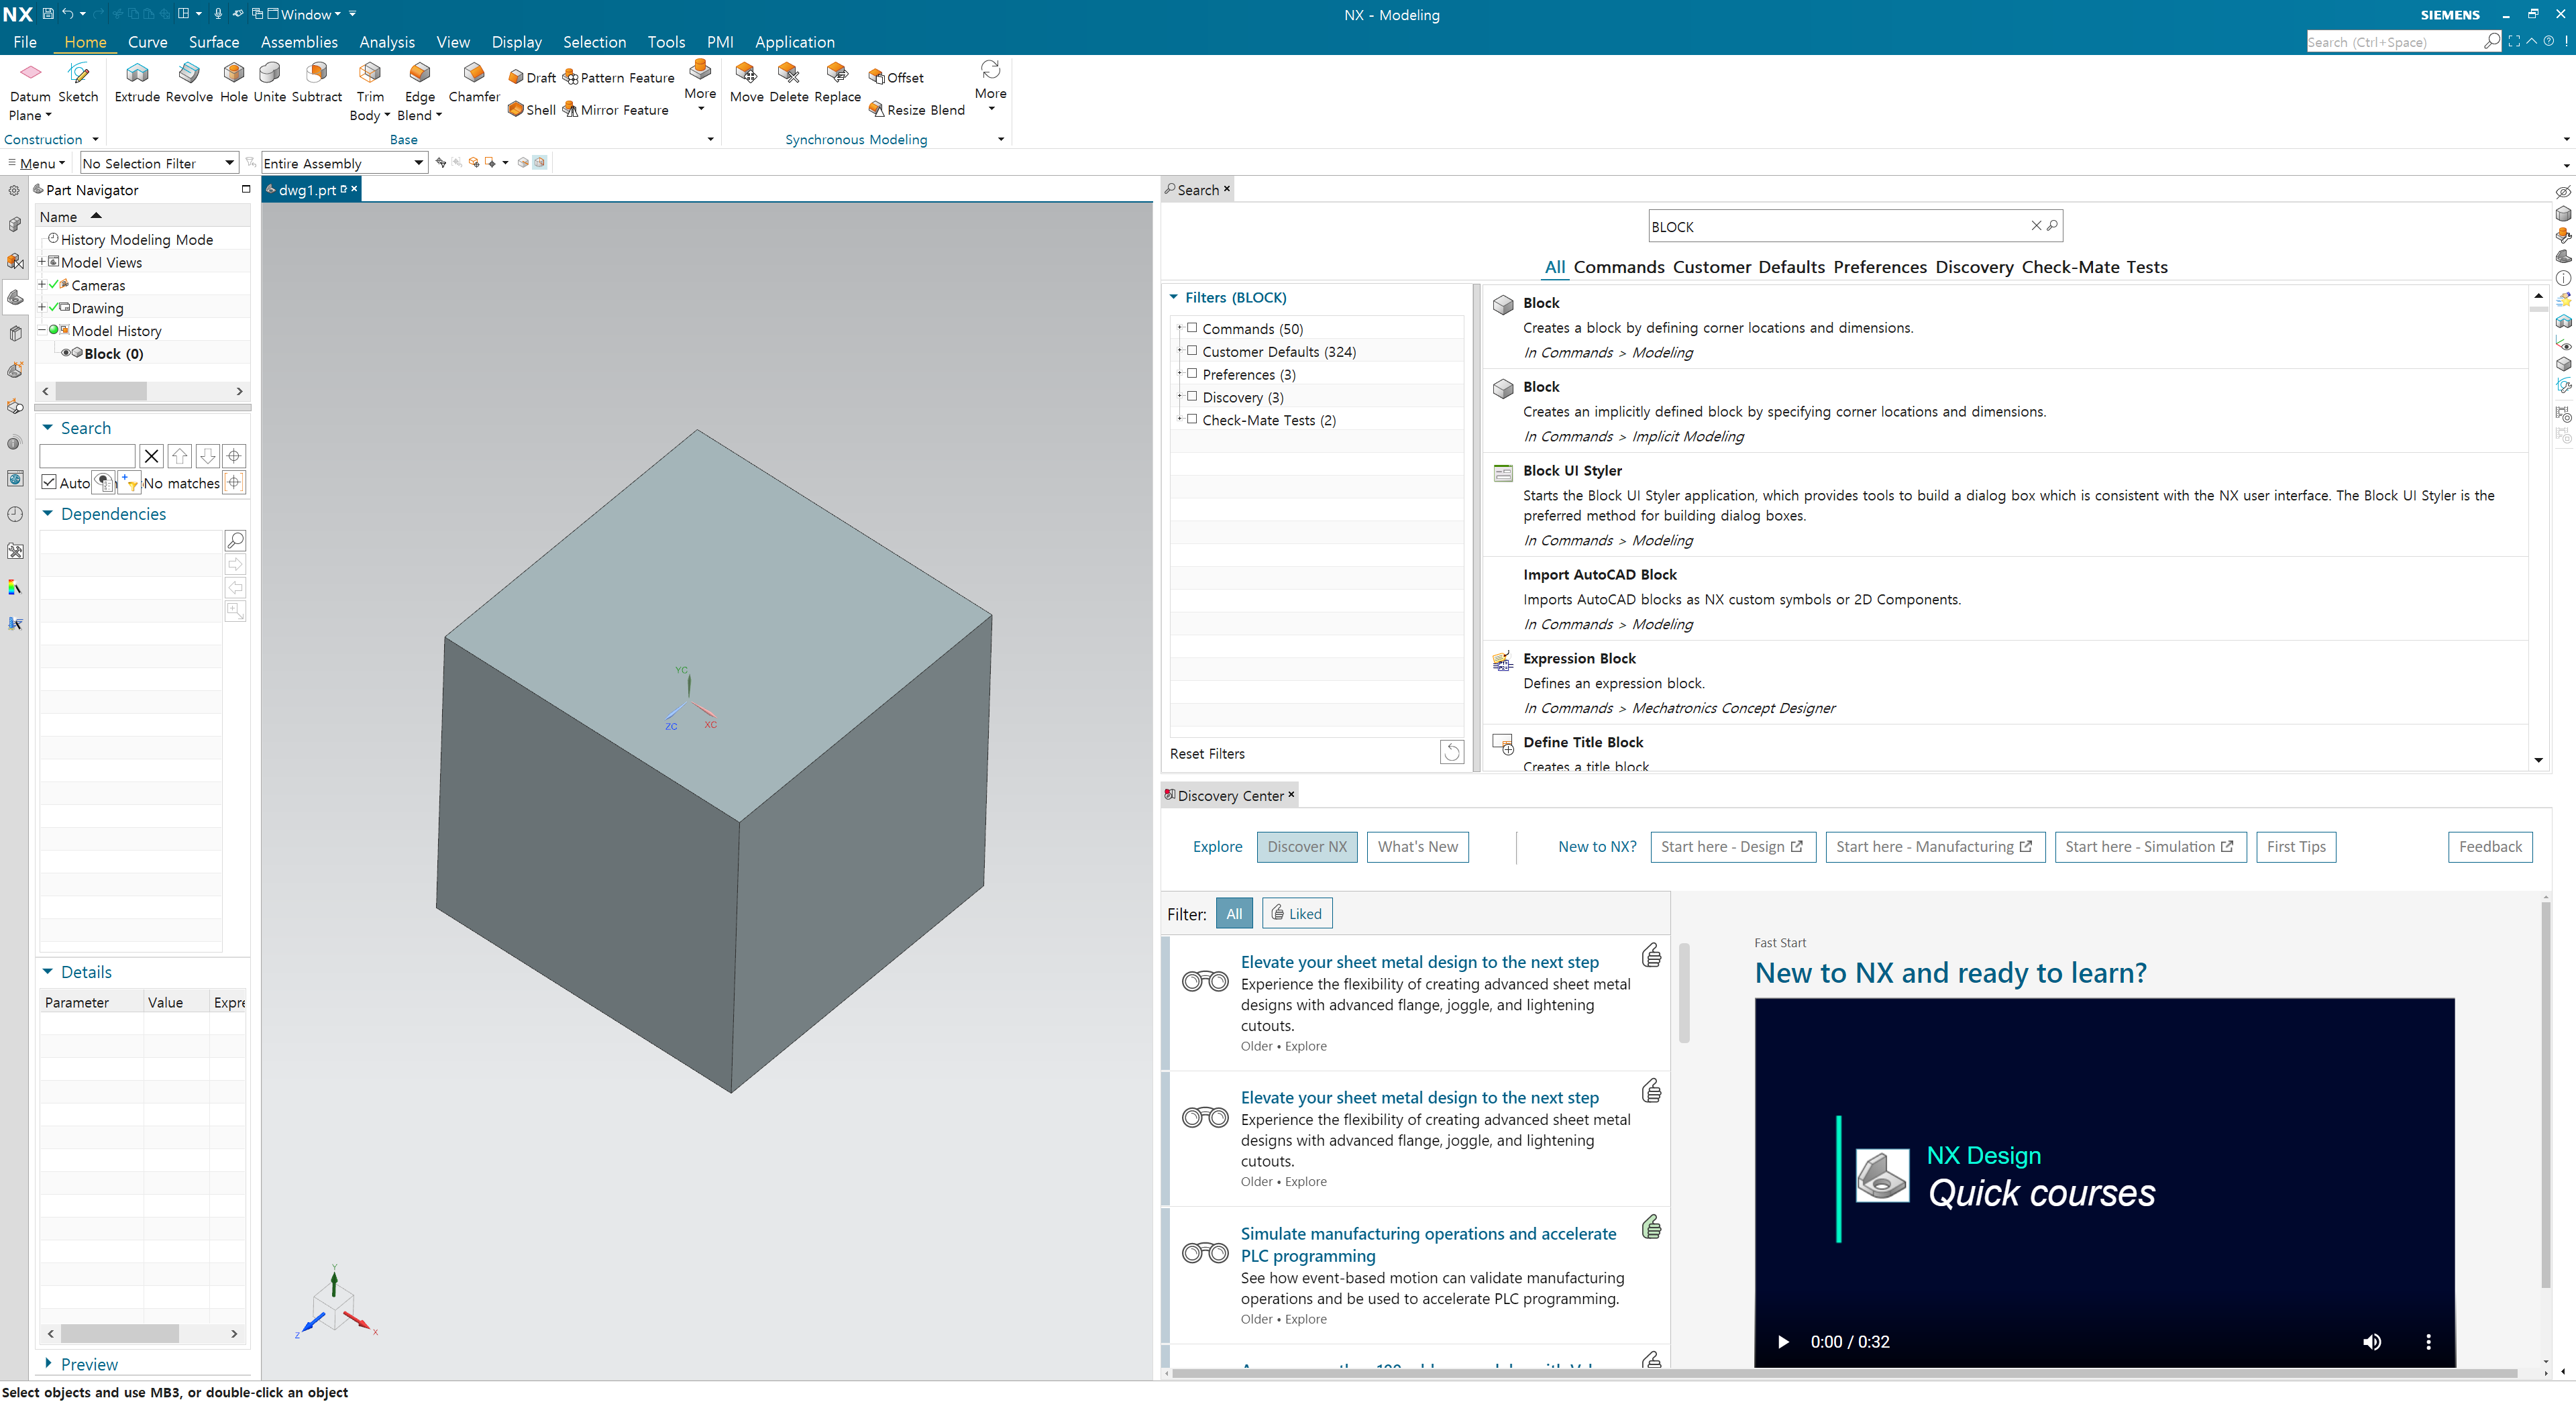Select the Chamfer tool
This screenshot has height=1402, width=2576.
[474, 82]
